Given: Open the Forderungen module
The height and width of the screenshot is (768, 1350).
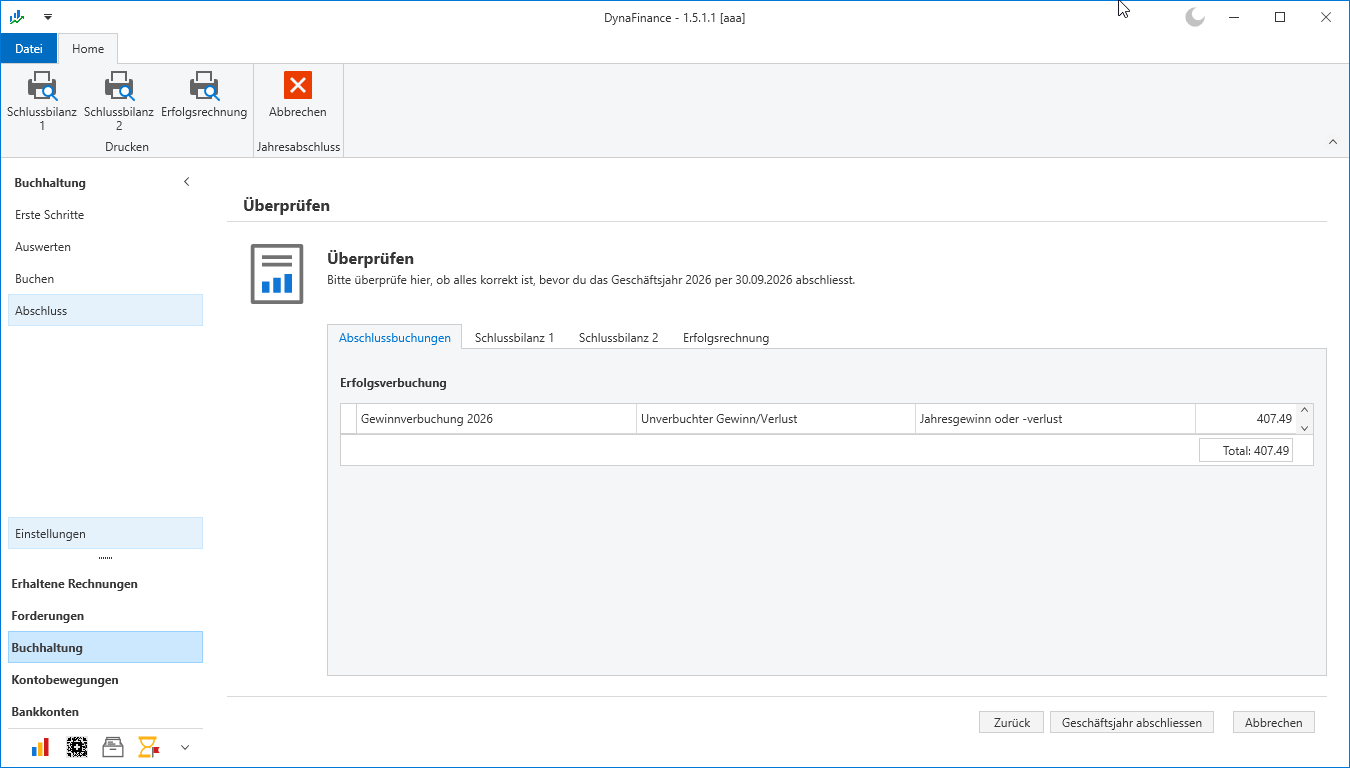Looking at the screenshot, I should 105,616.
